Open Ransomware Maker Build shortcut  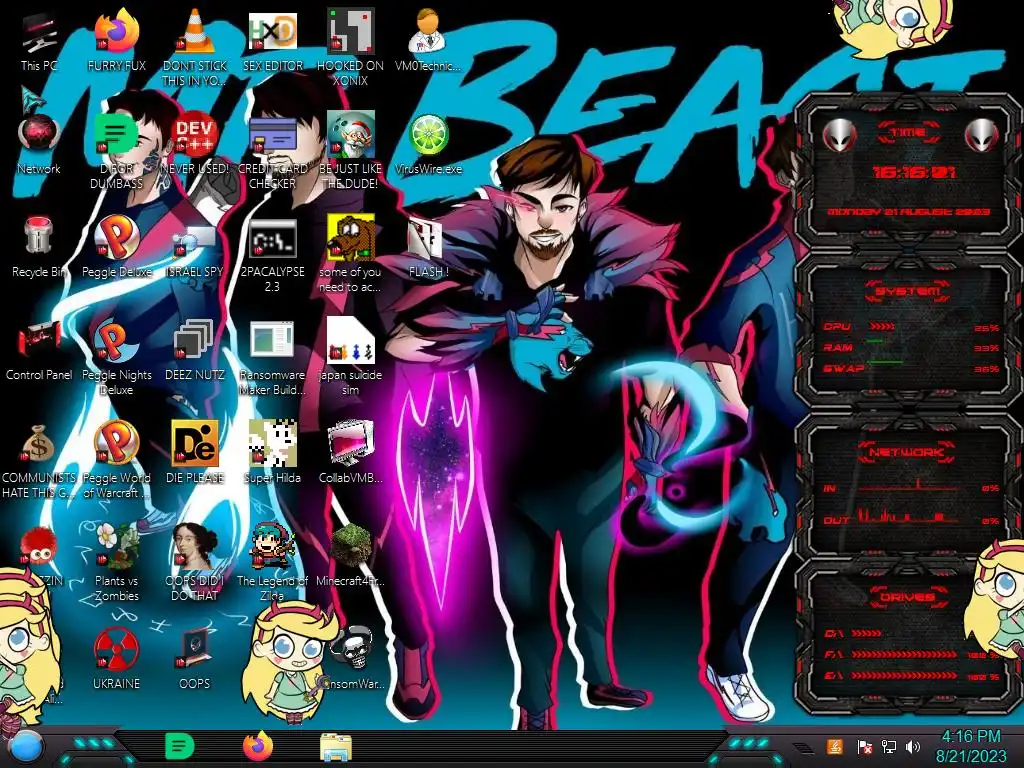272,340
